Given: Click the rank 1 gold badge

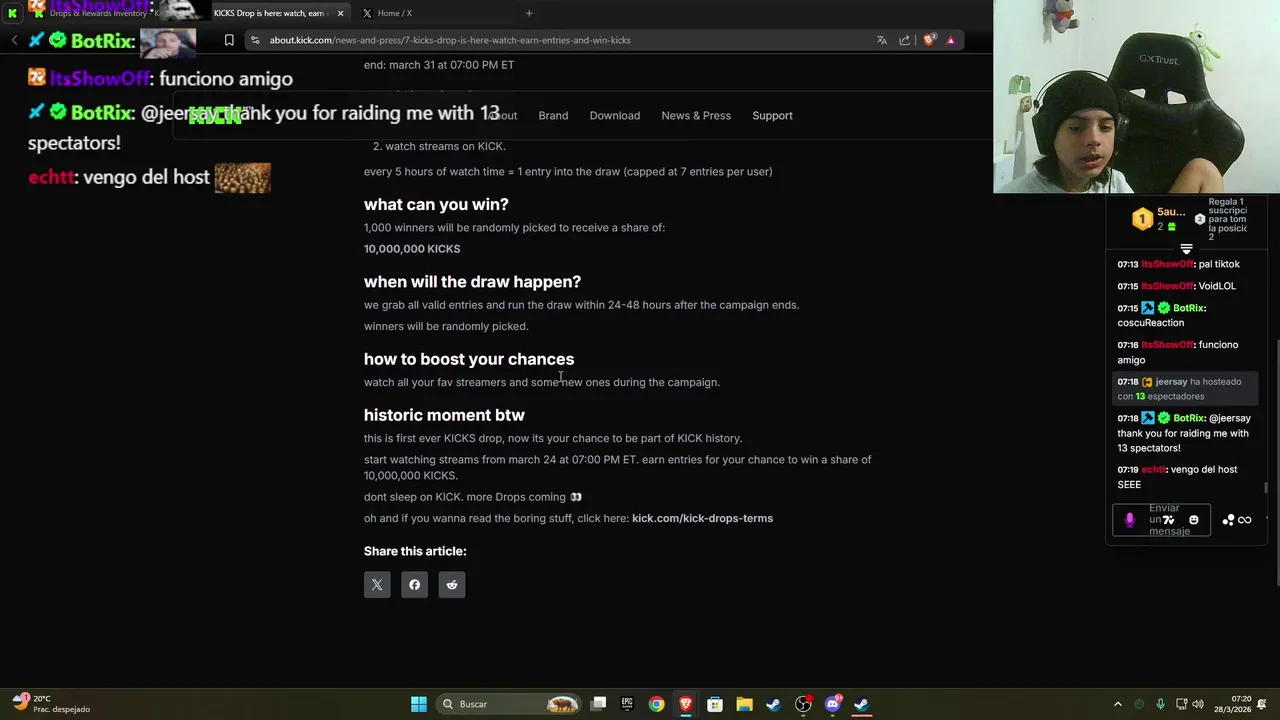Looking at the screenshot, I should click(x=1142, y=219).
